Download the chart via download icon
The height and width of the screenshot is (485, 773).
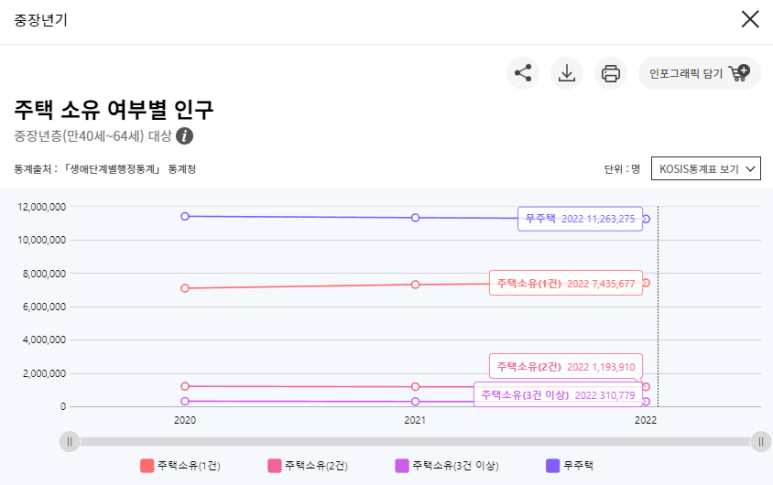(x=567, y=73)
